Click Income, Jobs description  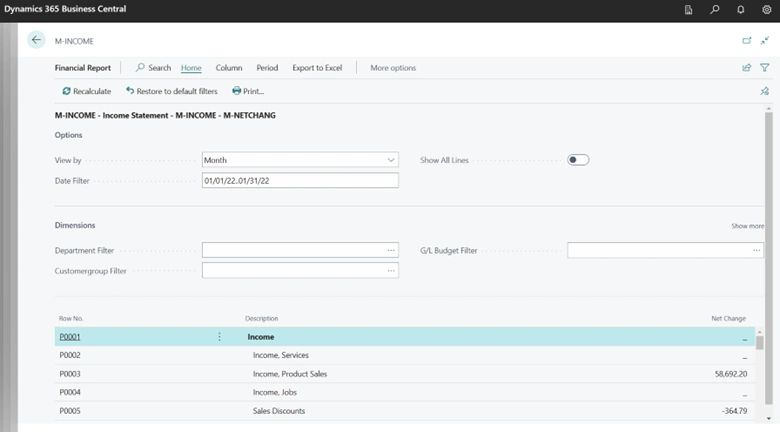275,392
